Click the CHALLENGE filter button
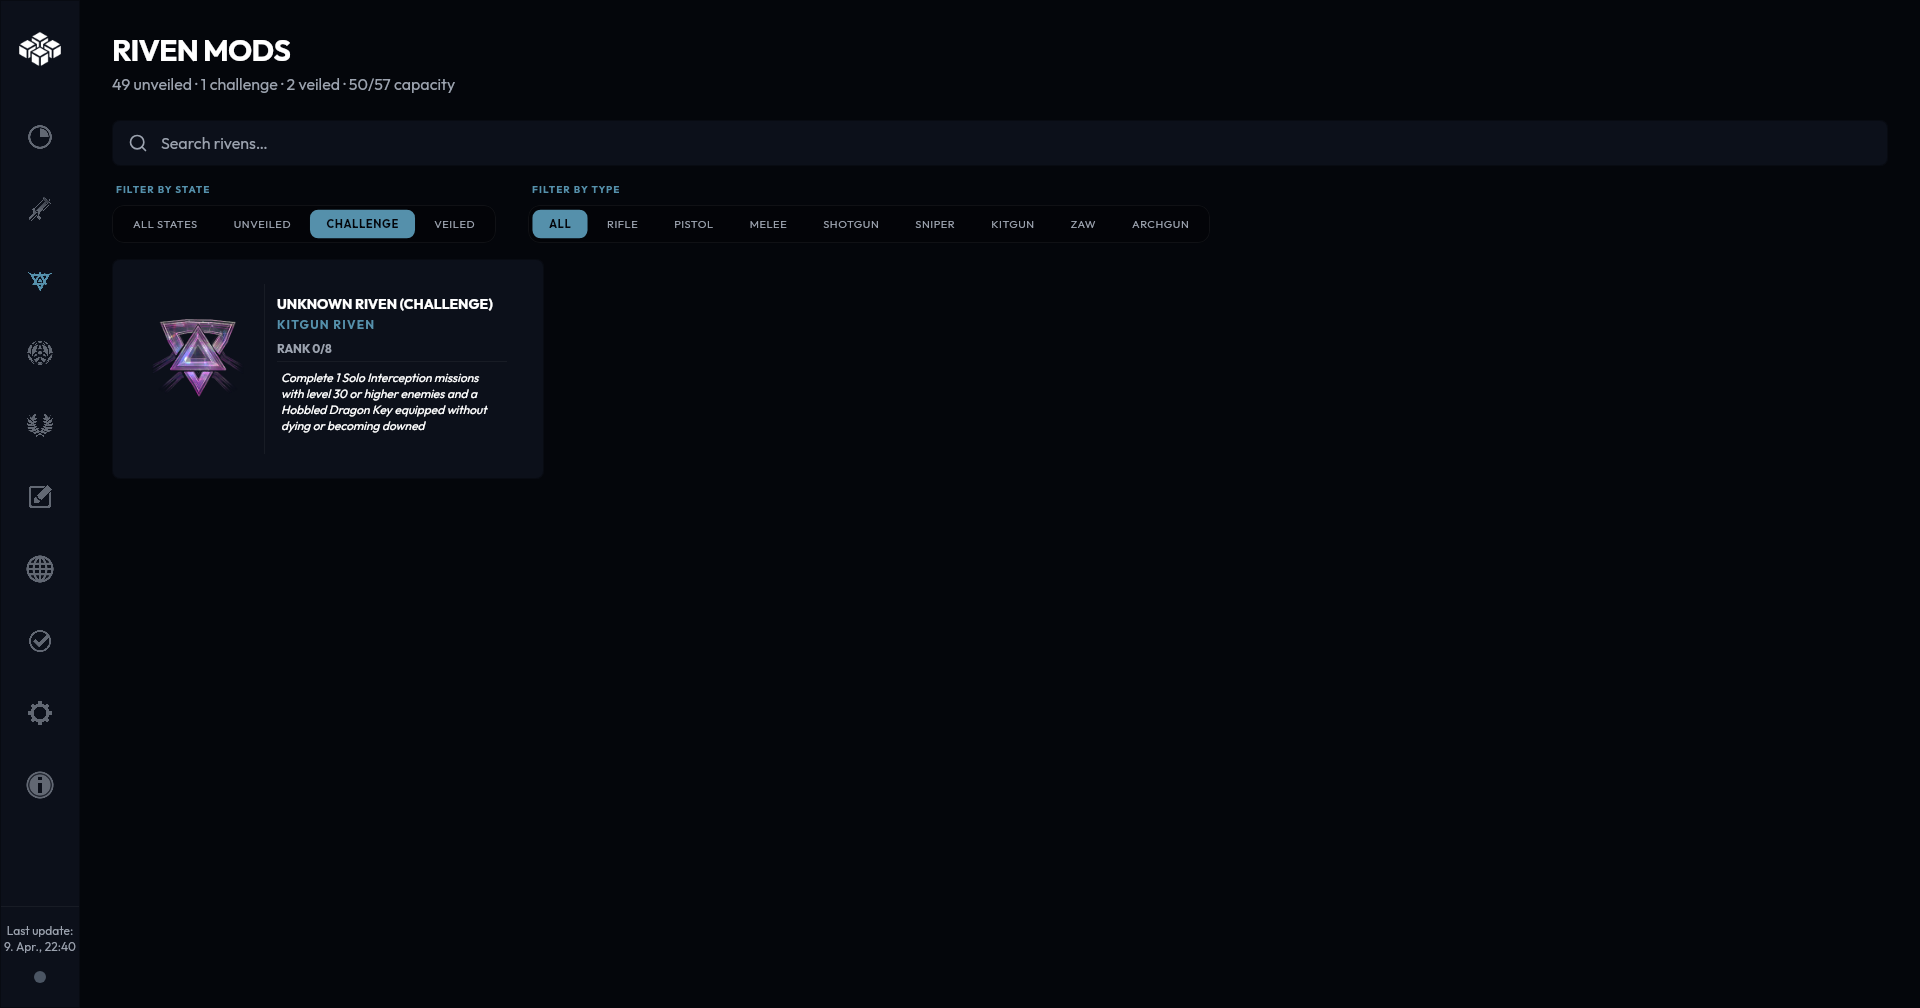Viewport: 1920px width, 1008px height. (x=362, y=224)
